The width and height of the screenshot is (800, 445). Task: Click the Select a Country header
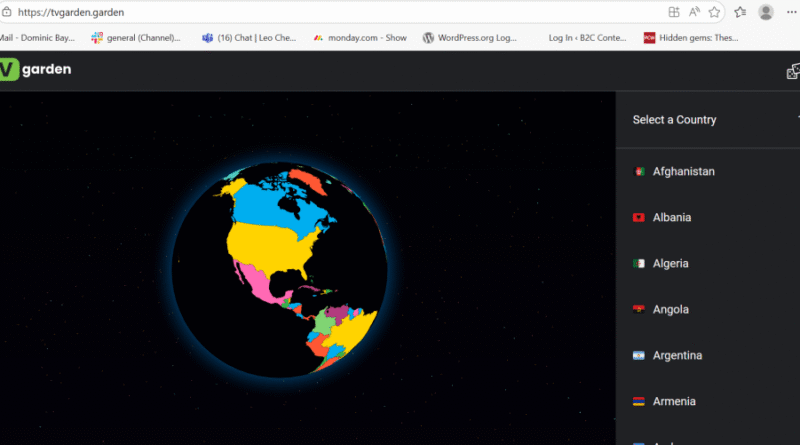(674, 120)
